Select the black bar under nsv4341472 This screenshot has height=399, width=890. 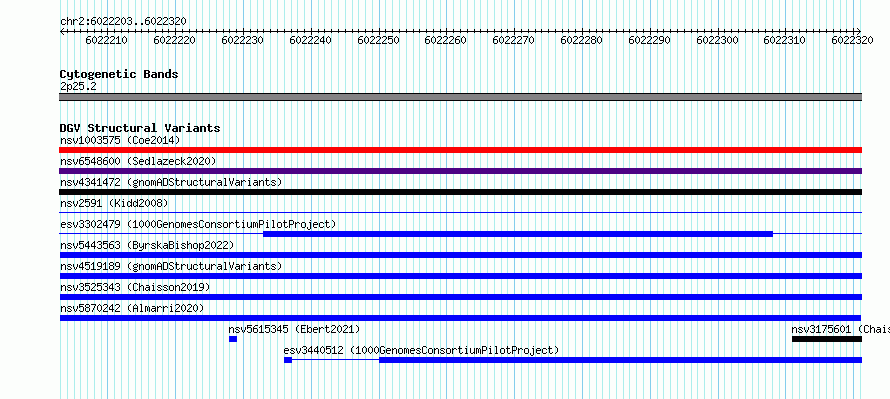pos(460,192)
